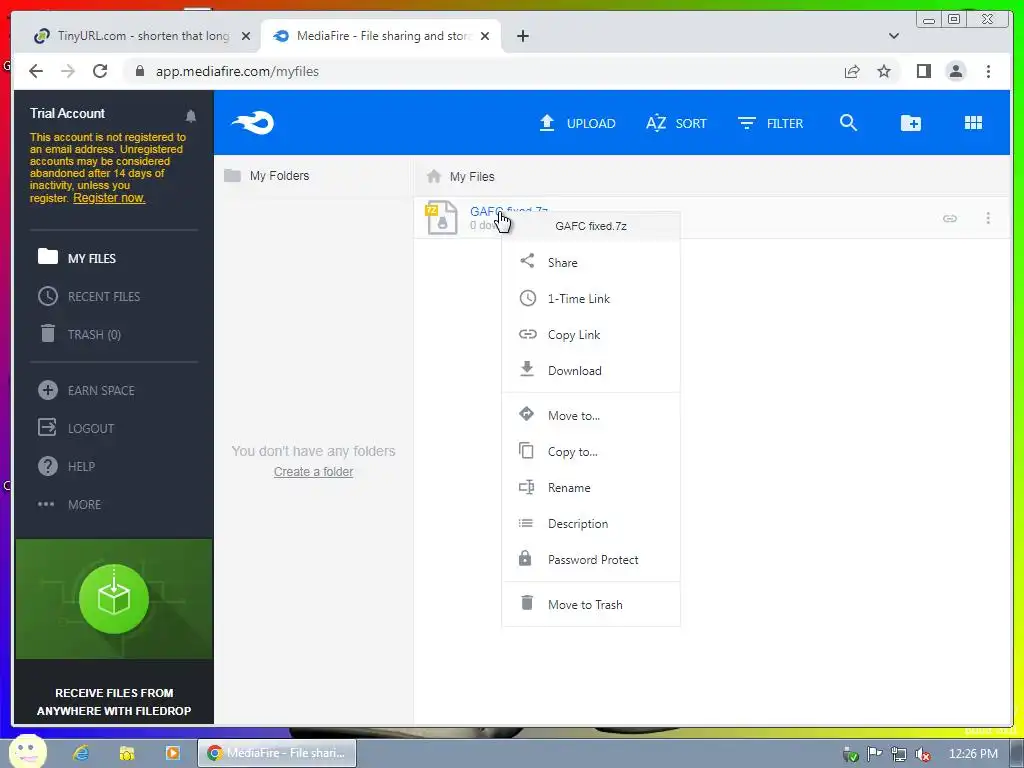Open Trash (0) in sidebar
The image size is (1024, 768).
pos(80,334)
